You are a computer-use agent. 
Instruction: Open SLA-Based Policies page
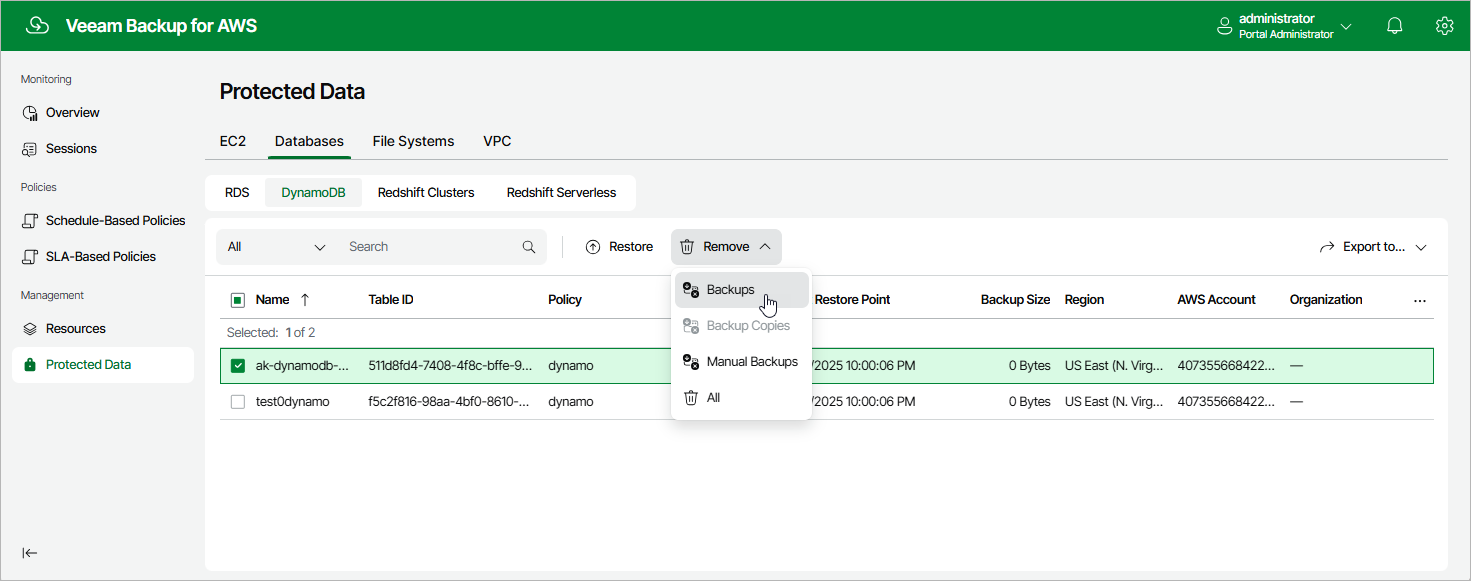coord(103,257)
